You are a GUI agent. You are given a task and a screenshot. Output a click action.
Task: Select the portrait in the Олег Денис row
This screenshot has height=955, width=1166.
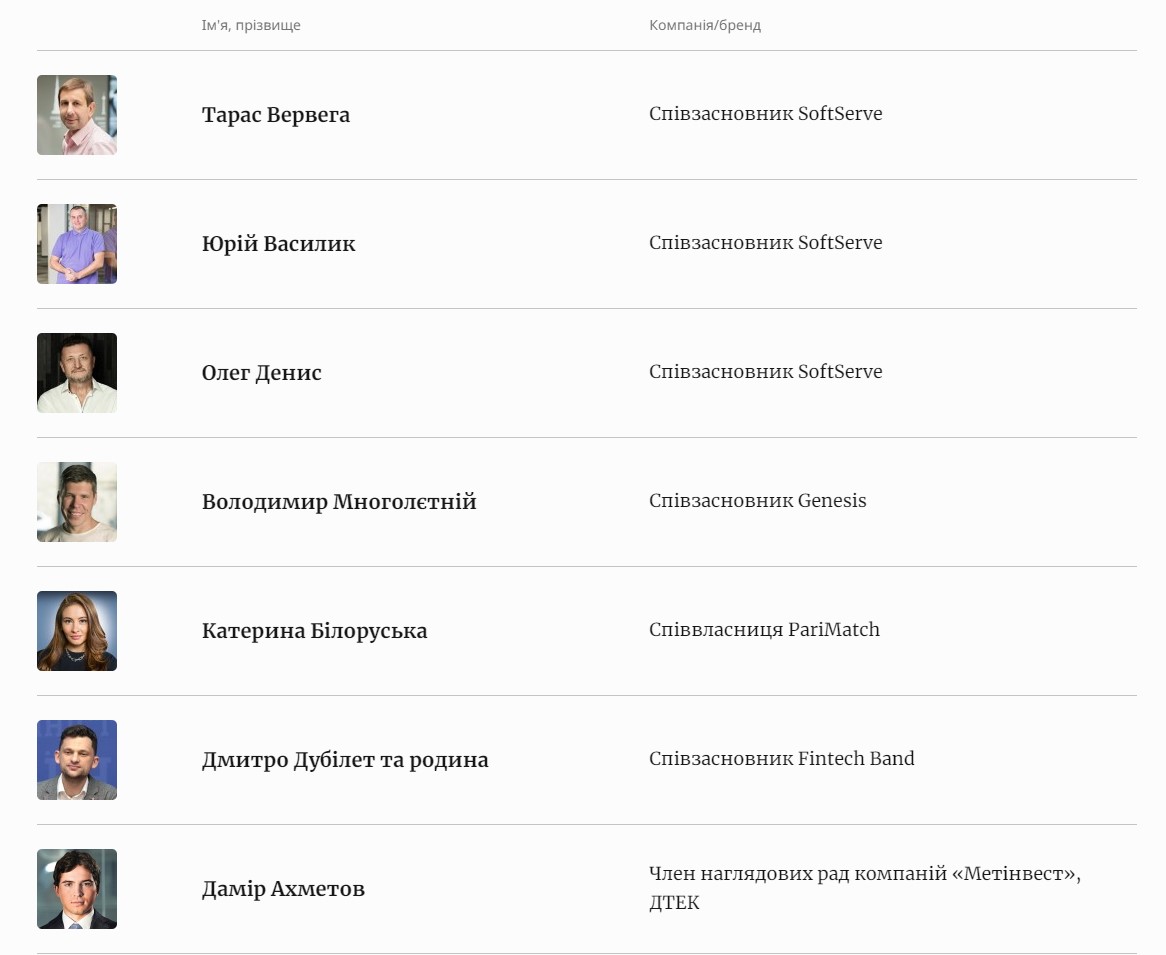pos(77,373)
